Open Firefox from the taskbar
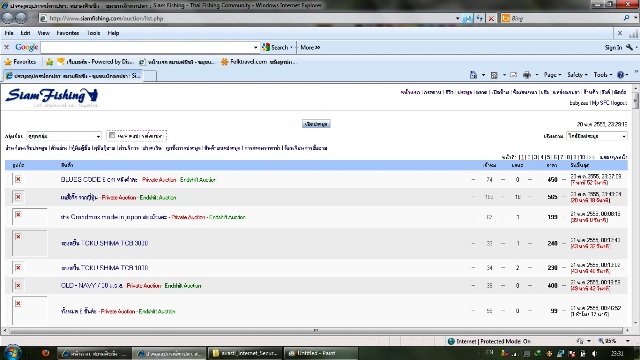Screen dimensions: 640x360 click(x=45, y=353)
